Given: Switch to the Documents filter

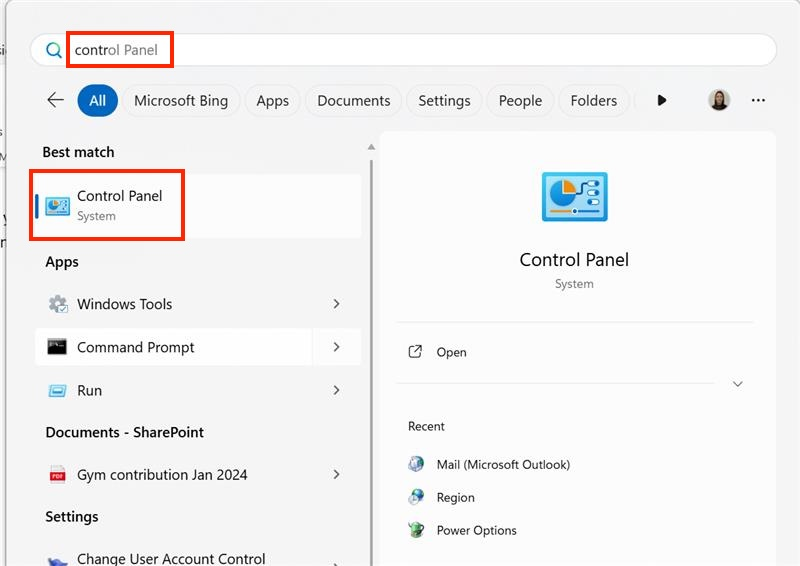Looking at the screenshot, I should [354, 101].
